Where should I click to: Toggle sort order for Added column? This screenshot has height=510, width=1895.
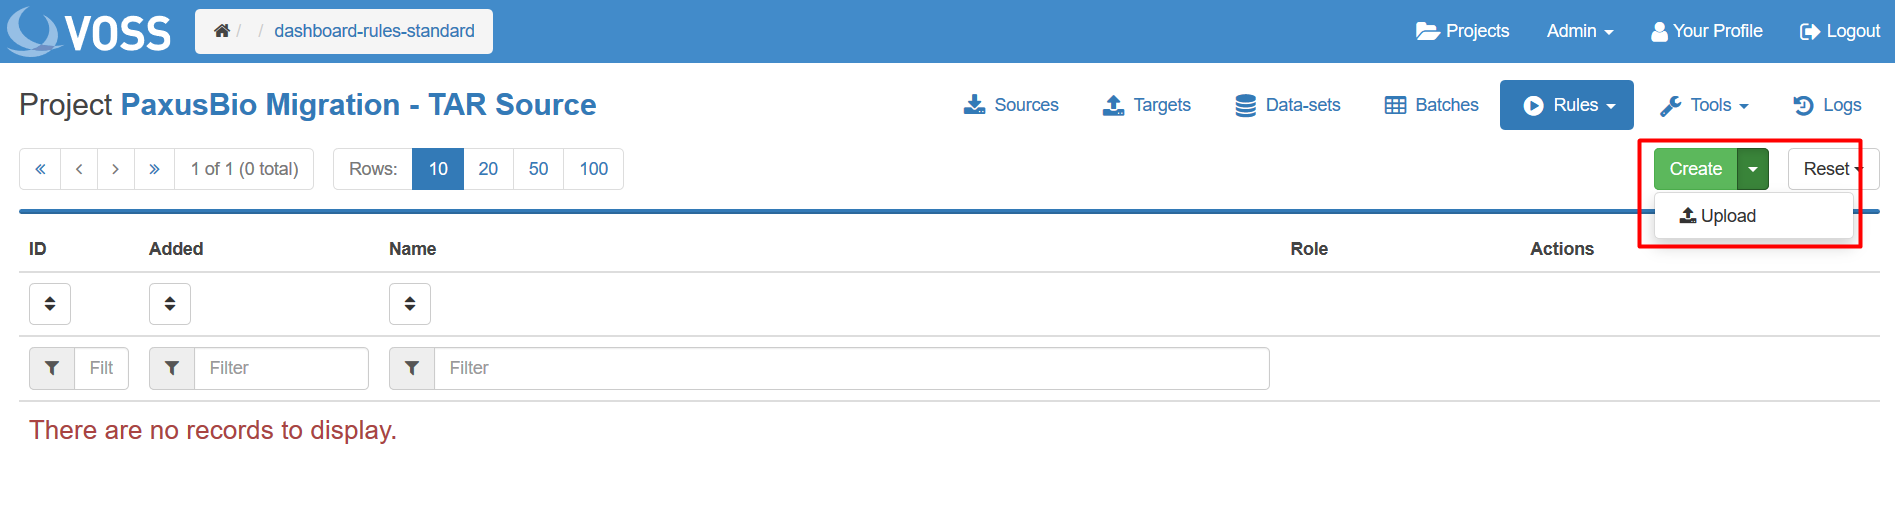[x=170, y=304]
